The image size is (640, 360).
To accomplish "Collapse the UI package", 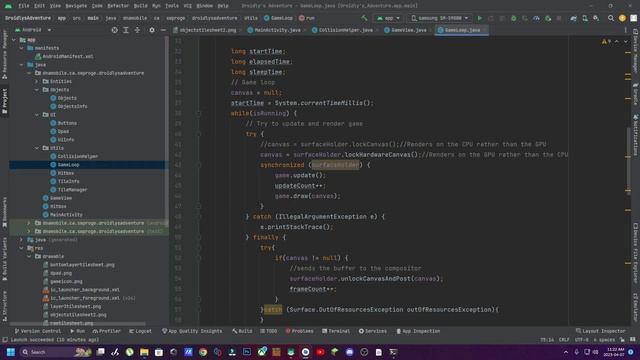I will pos(37,115).
